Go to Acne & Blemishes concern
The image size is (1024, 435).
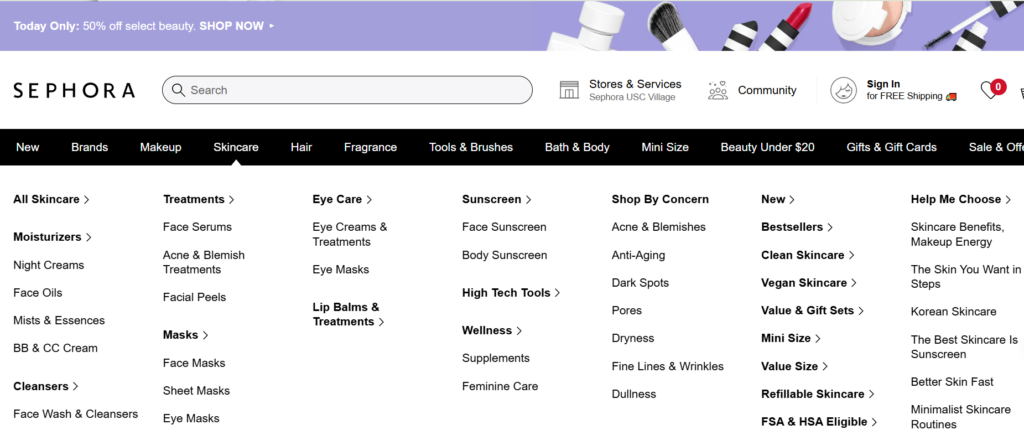click(658, 227)
